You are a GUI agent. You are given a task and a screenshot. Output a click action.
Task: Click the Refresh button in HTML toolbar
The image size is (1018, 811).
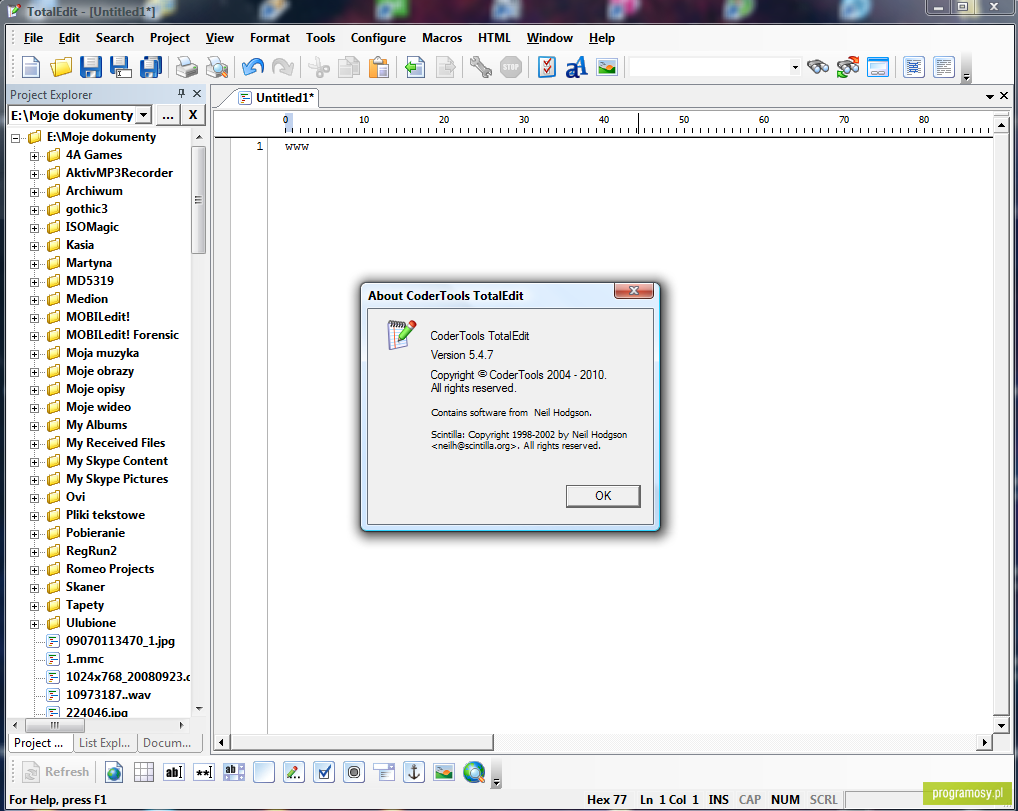56,772
